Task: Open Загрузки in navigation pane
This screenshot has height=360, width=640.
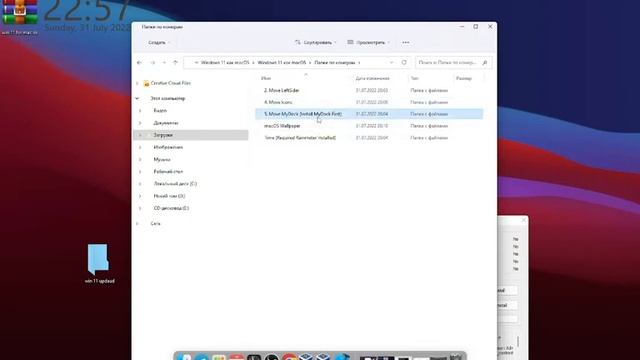Action: click(163, 135)
